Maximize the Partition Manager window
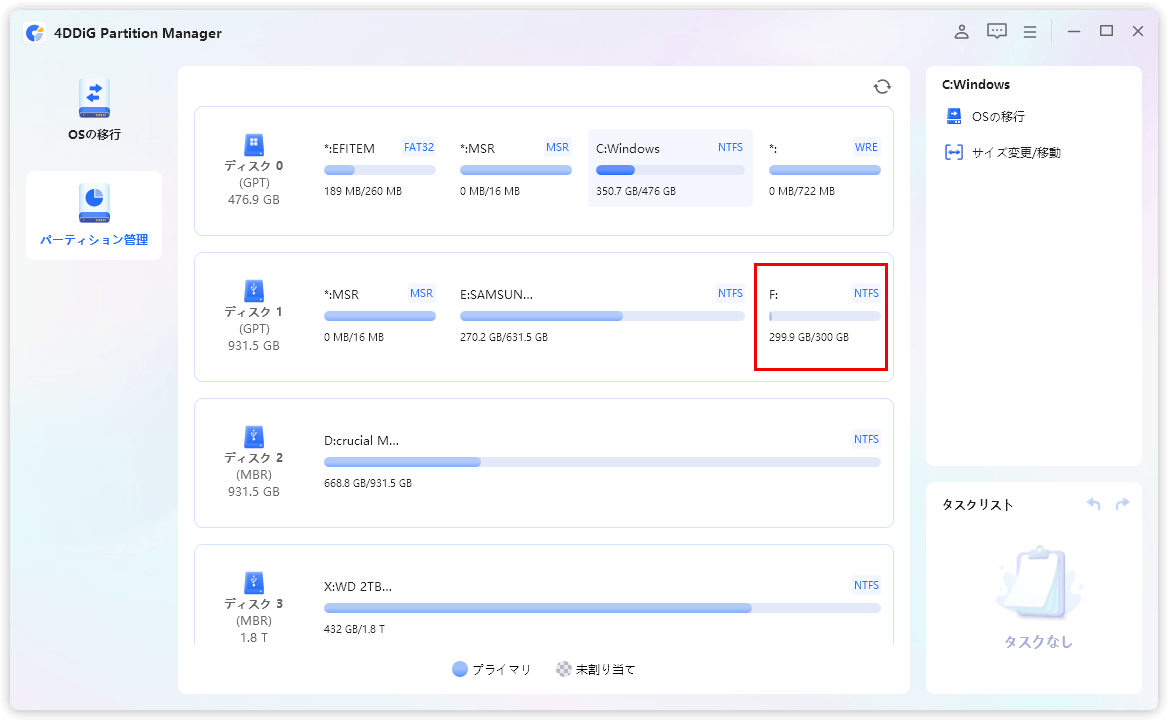Viewport: 1168px width, 720px height. 1106,31
